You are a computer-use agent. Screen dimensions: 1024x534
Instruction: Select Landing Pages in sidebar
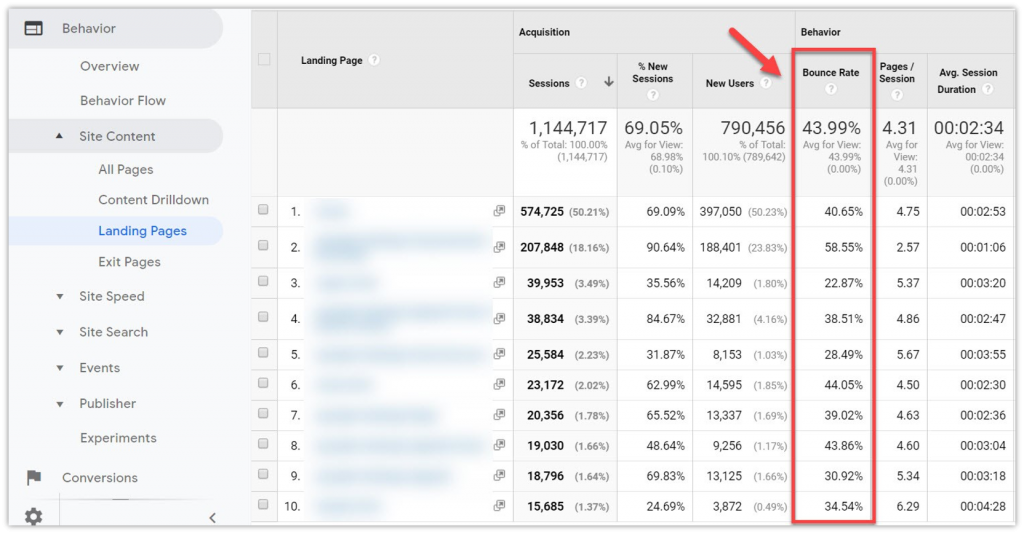tap(142, 230)
